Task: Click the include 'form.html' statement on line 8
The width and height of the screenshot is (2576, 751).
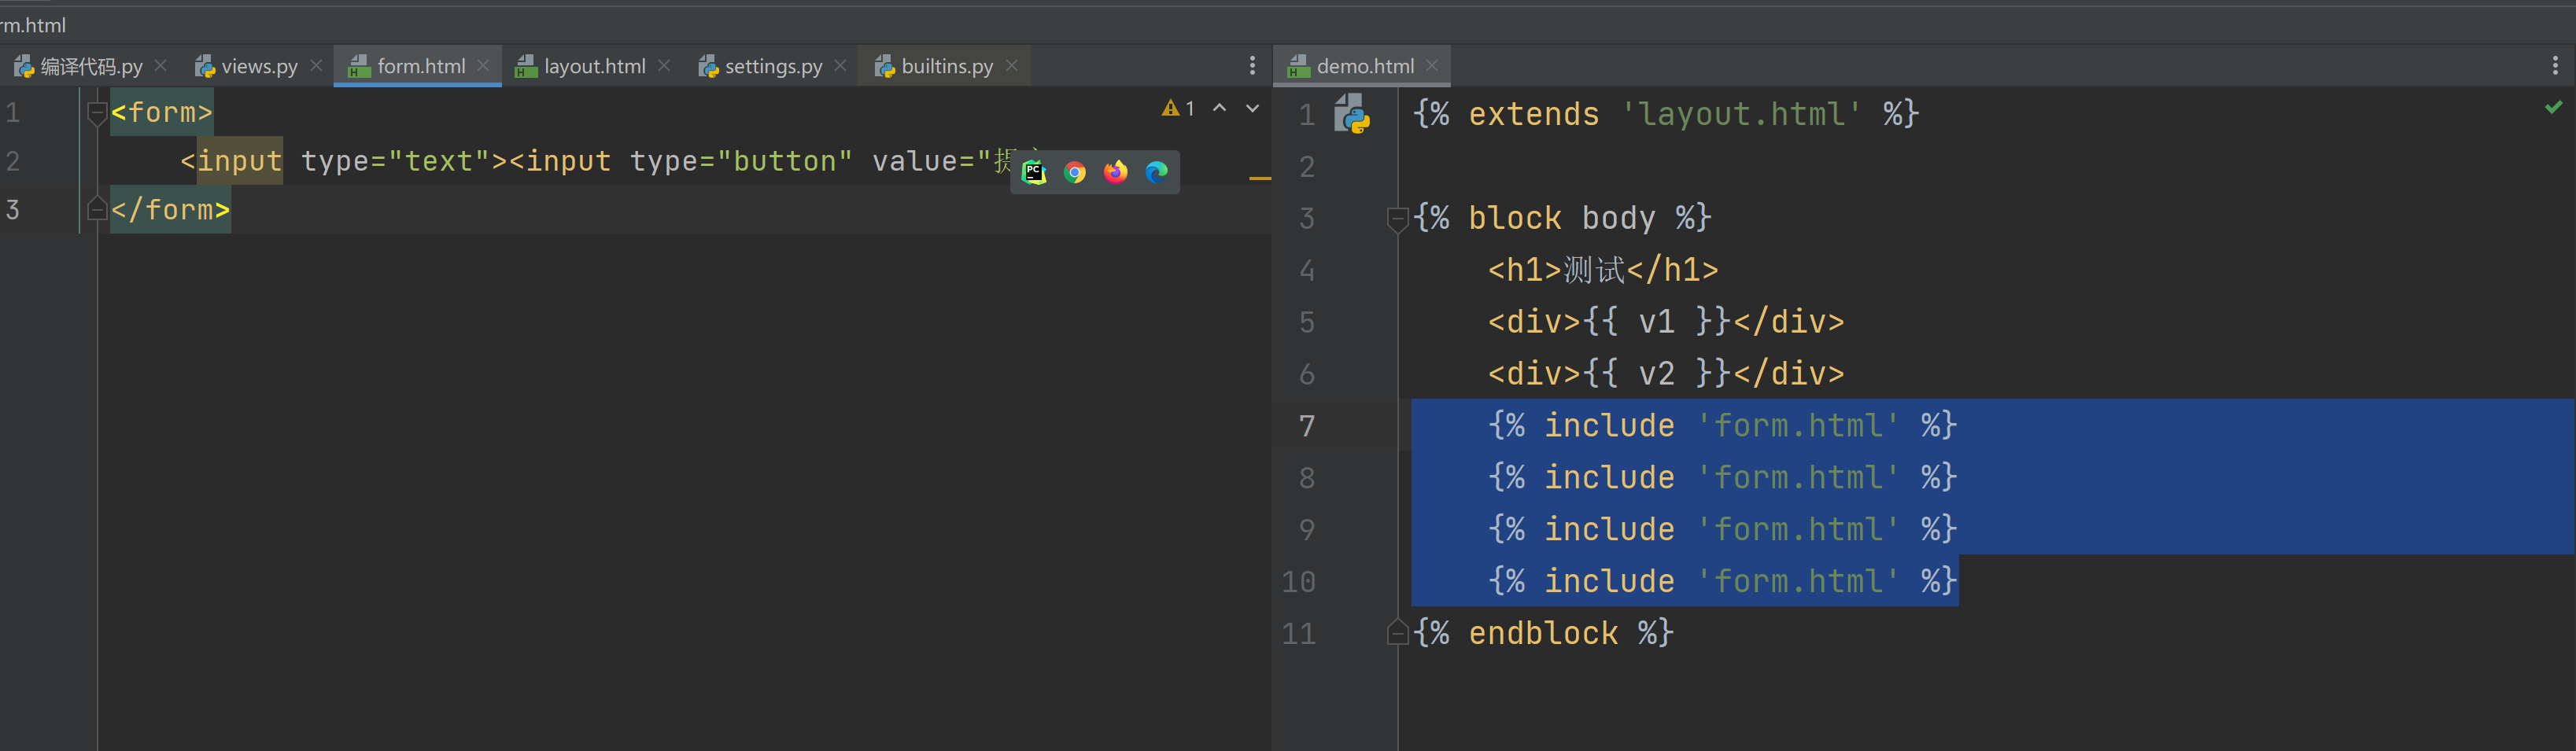Action: [1722, 478]
